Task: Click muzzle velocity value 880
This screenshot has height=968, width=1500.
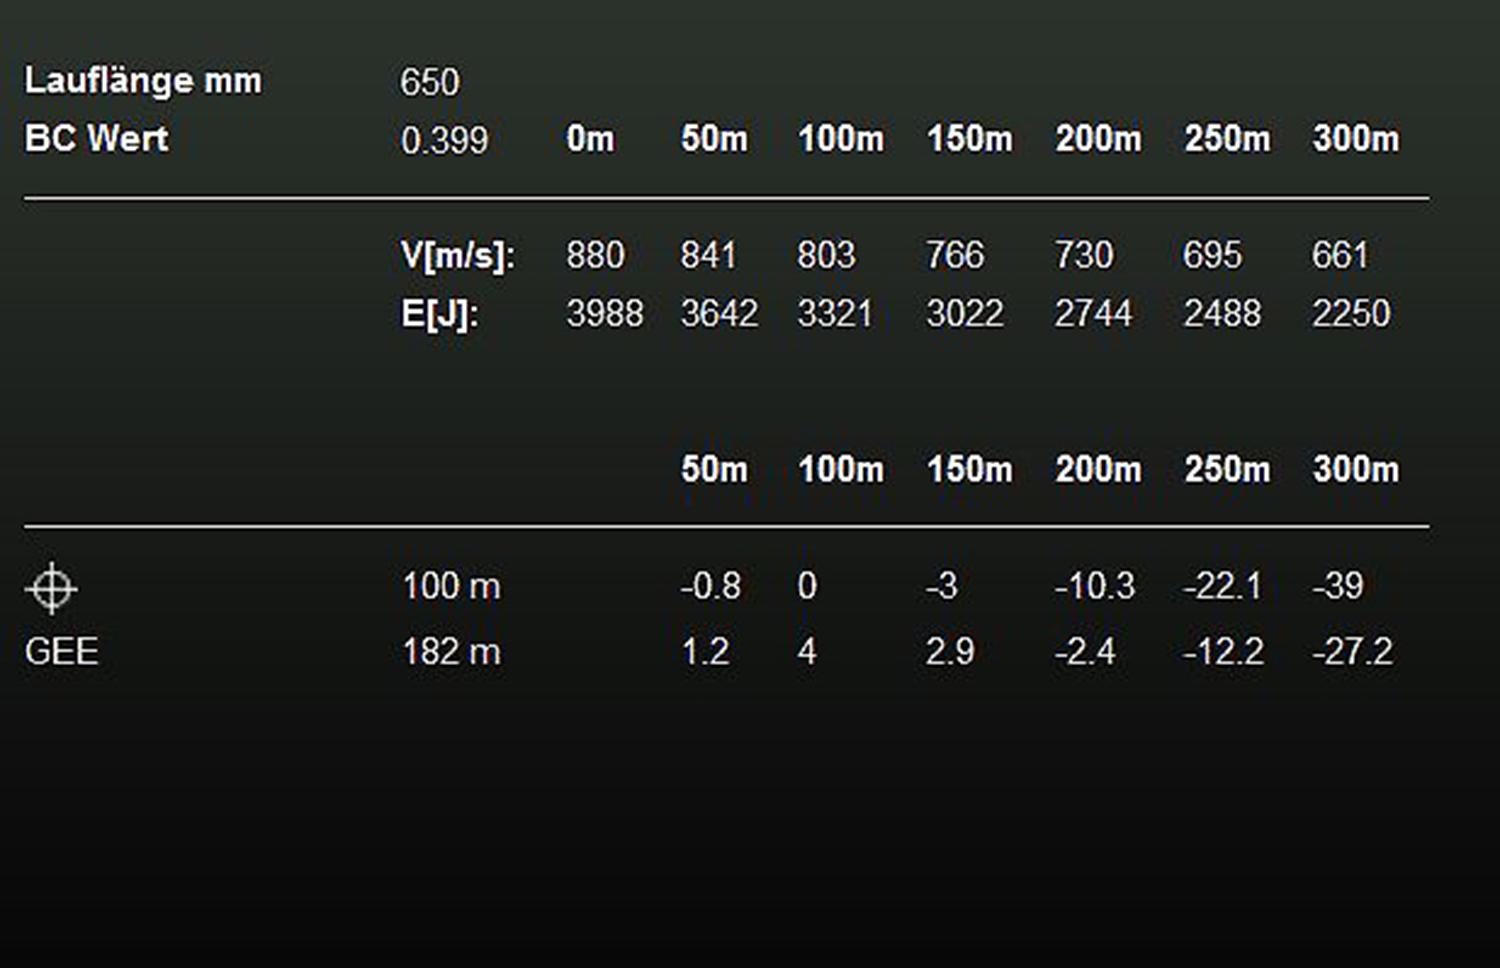Action: [595, 255]
